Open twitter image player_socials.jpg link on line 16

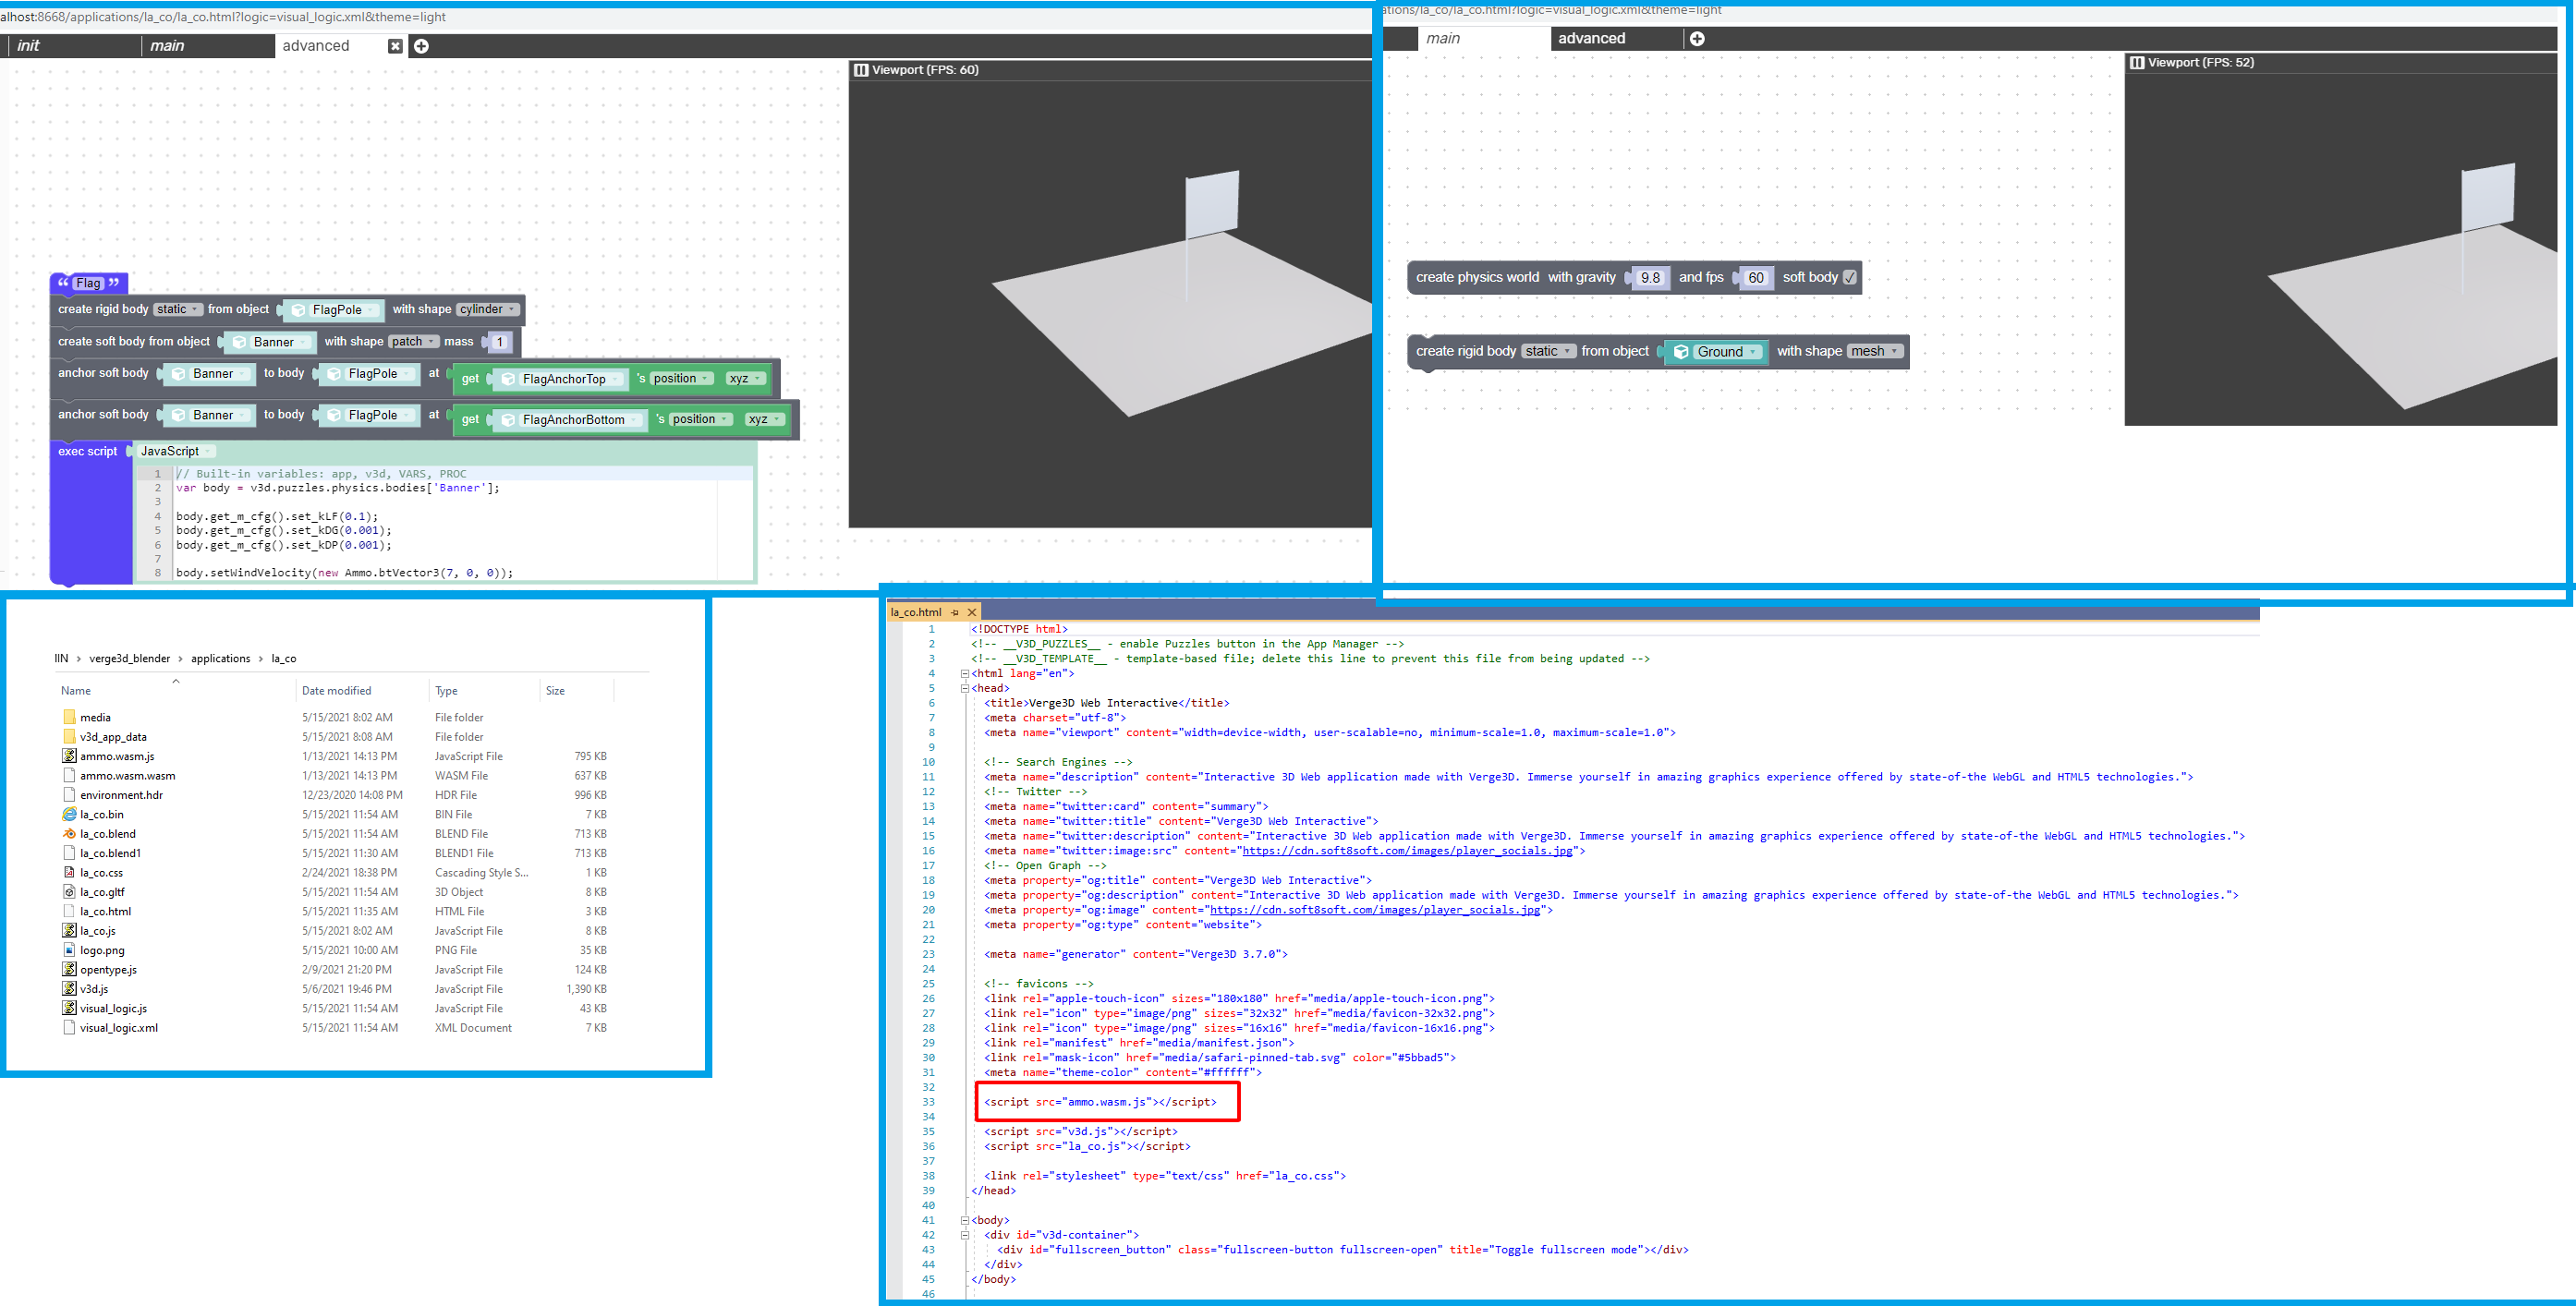1407,851
